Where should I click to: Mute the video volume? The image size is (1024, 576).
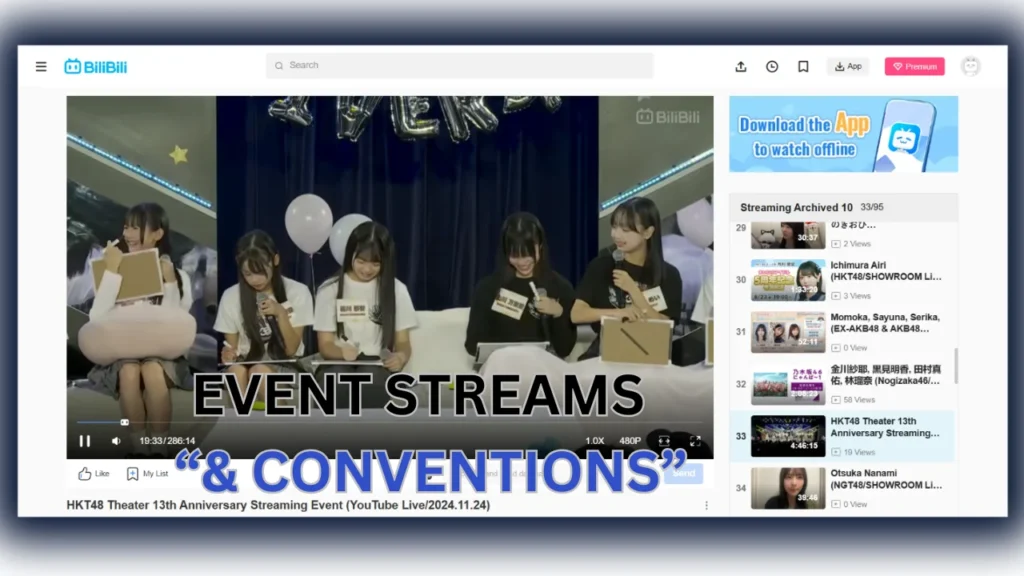click(x=116, y=441)
